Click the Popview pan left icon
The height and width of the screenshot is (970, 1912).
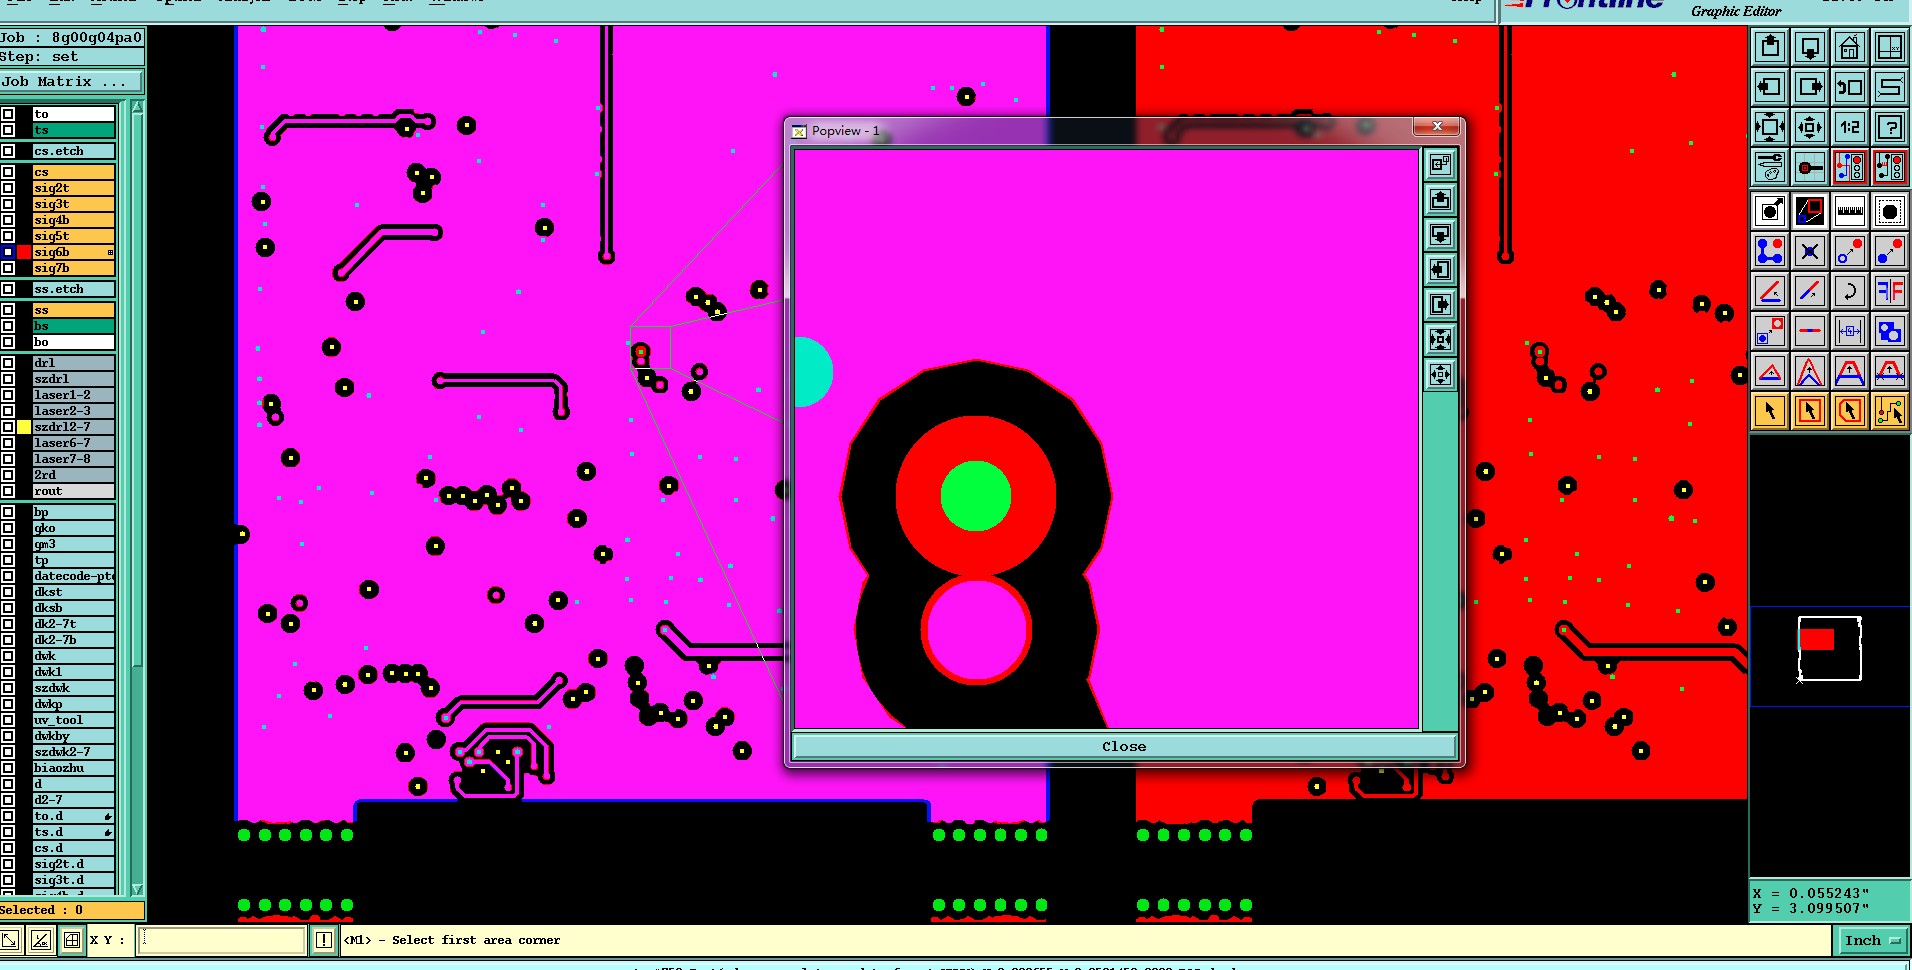click(x=1440, y=270)
